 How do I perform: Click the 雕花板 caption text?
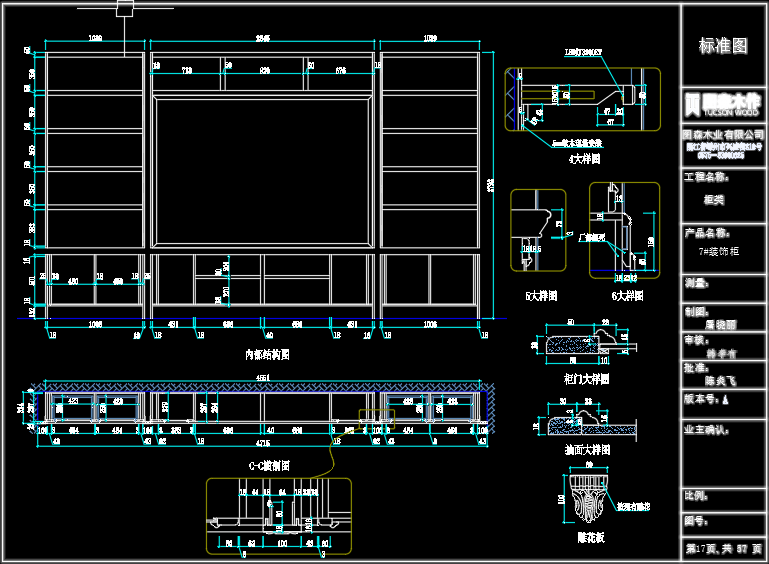(x=589, y=537)
